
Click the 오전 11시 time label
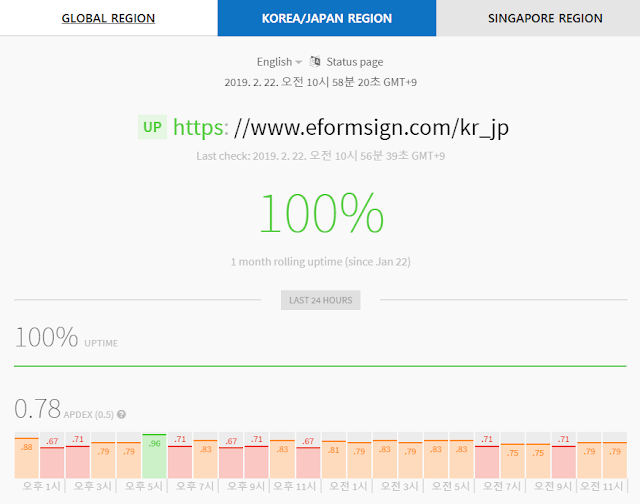[x=601, y=486]
